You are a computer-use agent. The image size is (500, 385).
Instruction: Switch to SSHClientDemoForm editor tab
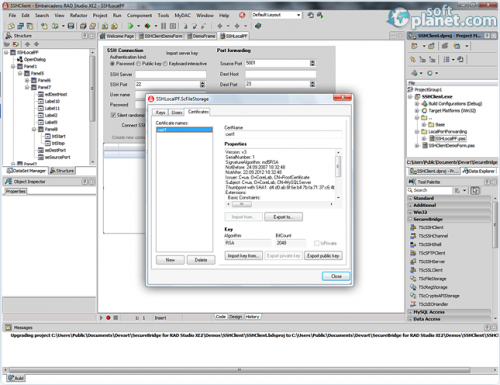tap(160, 36)
